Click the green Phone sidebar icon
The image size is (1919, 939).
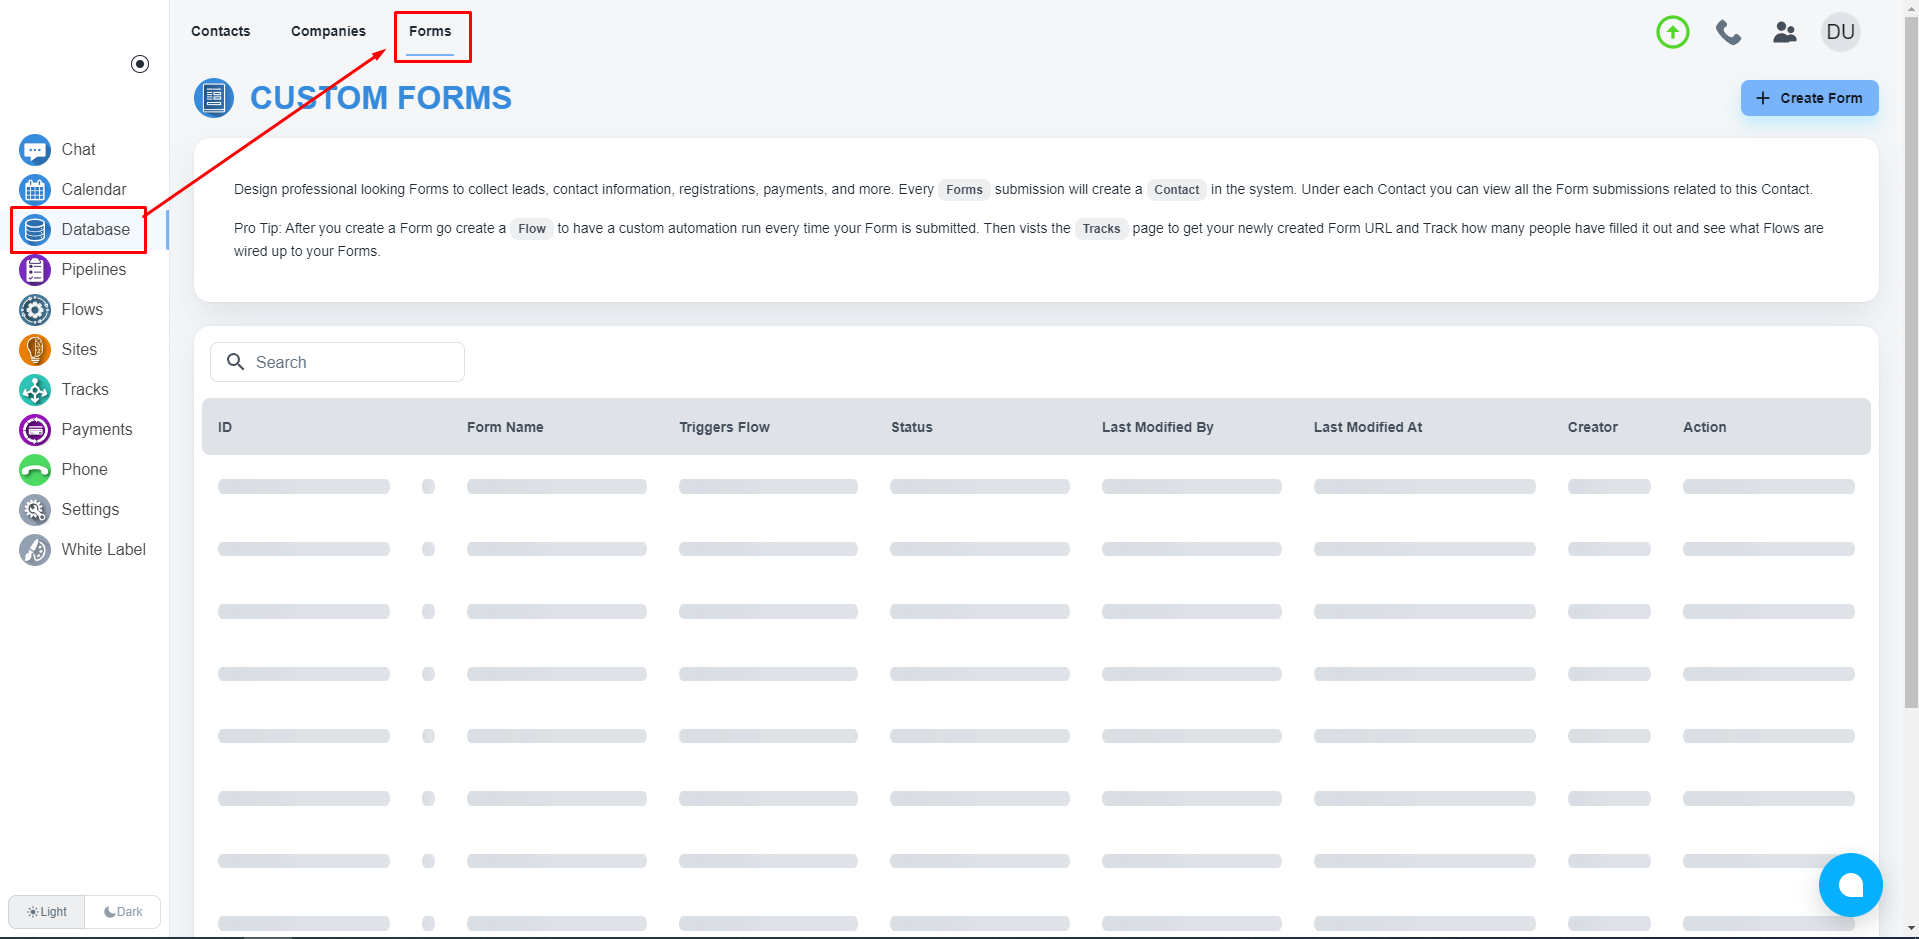click(x=35, y=470)
